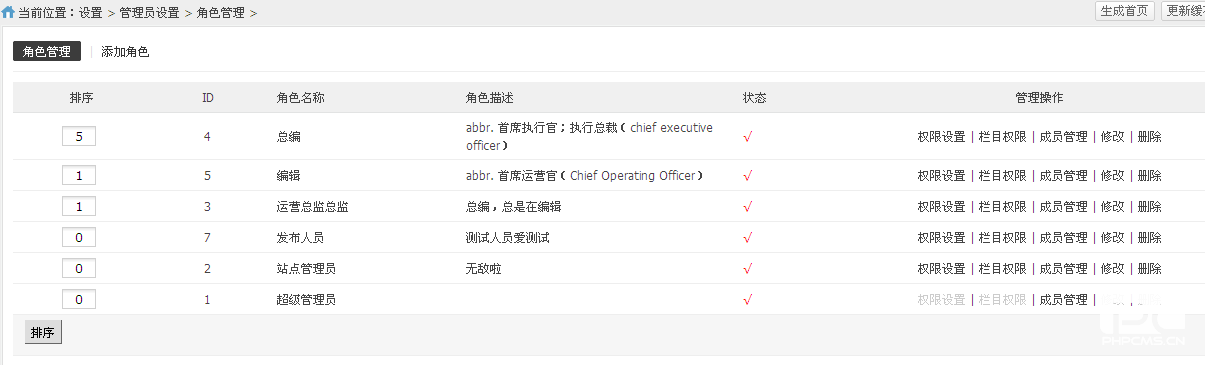1205x365 pixels.
Task: Click 删除 for the 总编 role
Action: point(1150,137)
